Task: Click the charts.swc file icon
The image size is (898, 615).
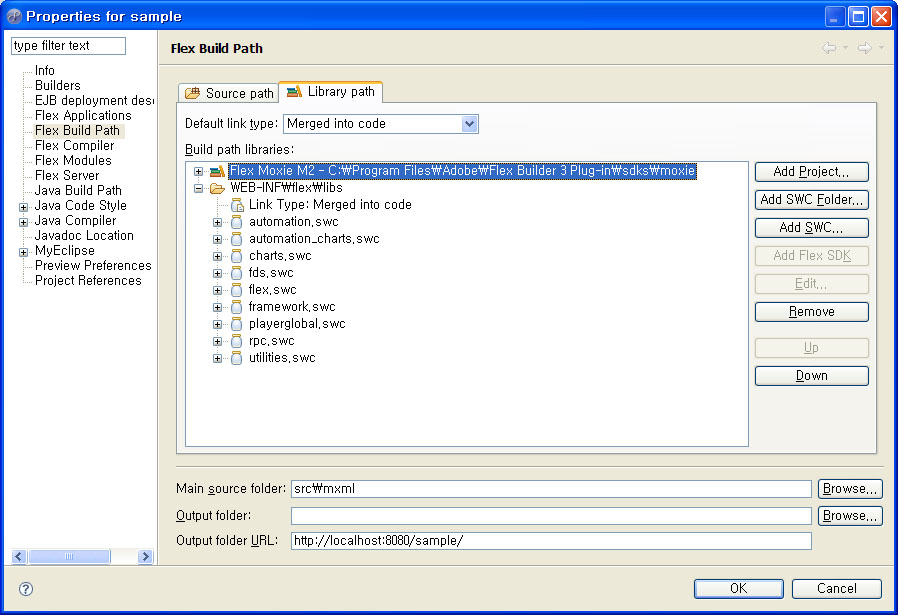Action: coord(237,256)
